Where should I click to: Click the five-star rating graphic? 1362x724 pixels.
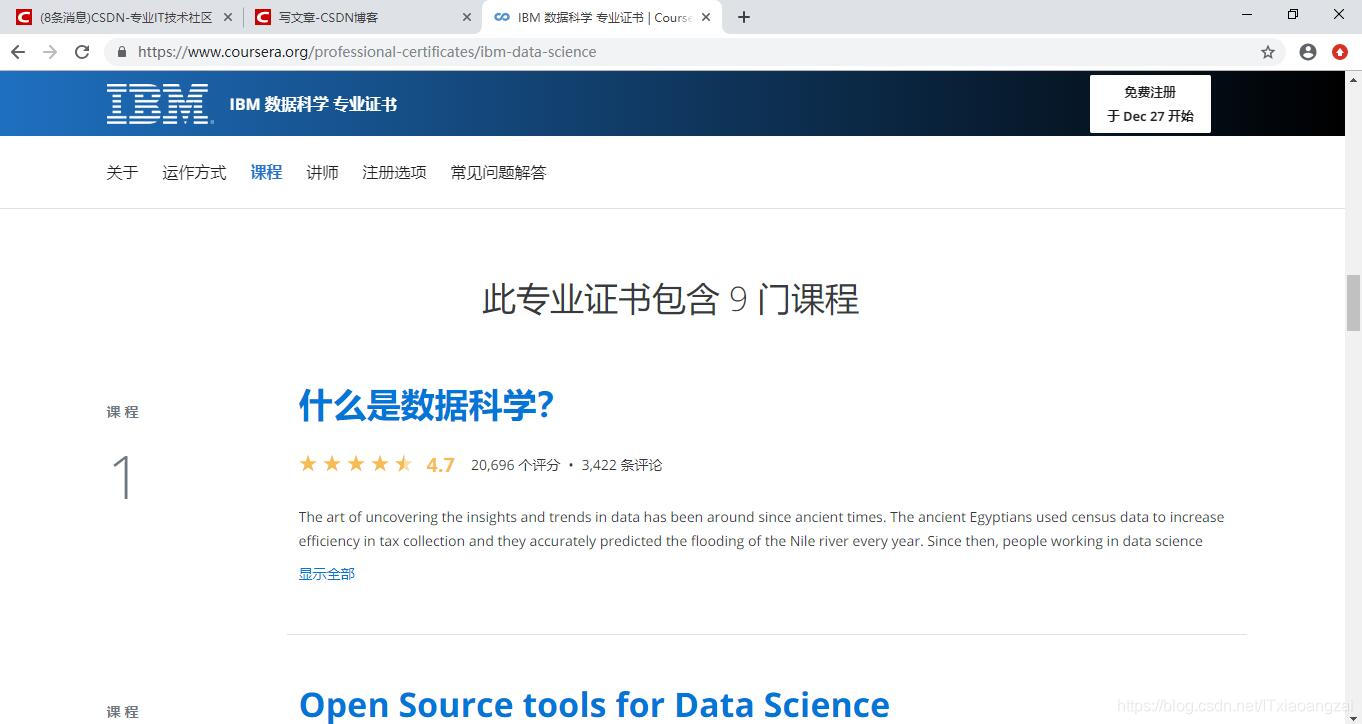click(355, 464)
